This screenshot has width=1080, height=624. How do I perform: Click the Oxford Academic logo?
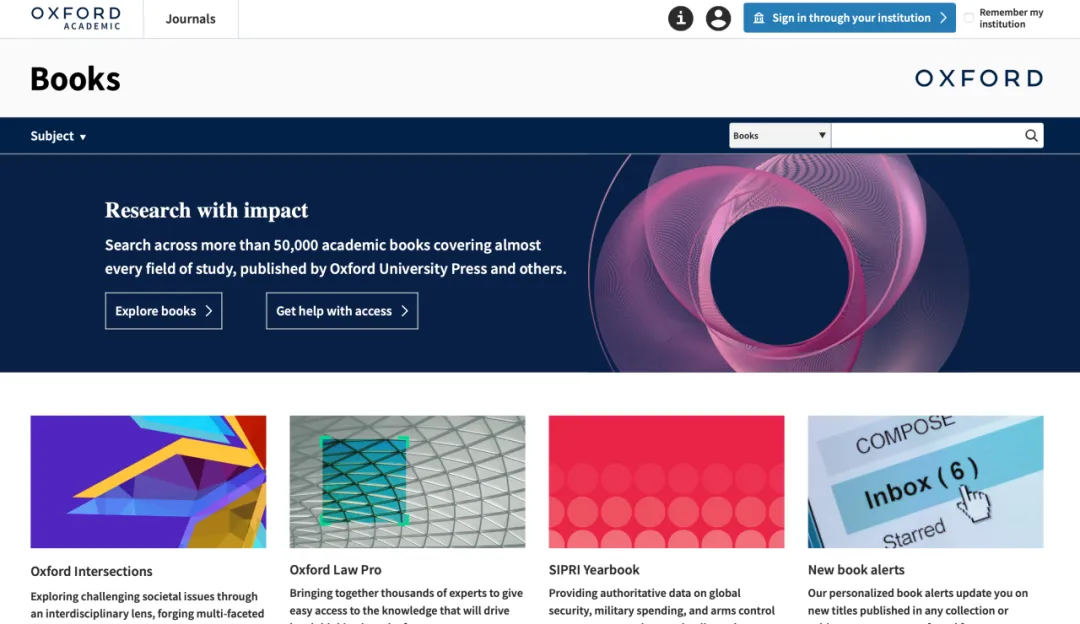(x=76, y=19)
